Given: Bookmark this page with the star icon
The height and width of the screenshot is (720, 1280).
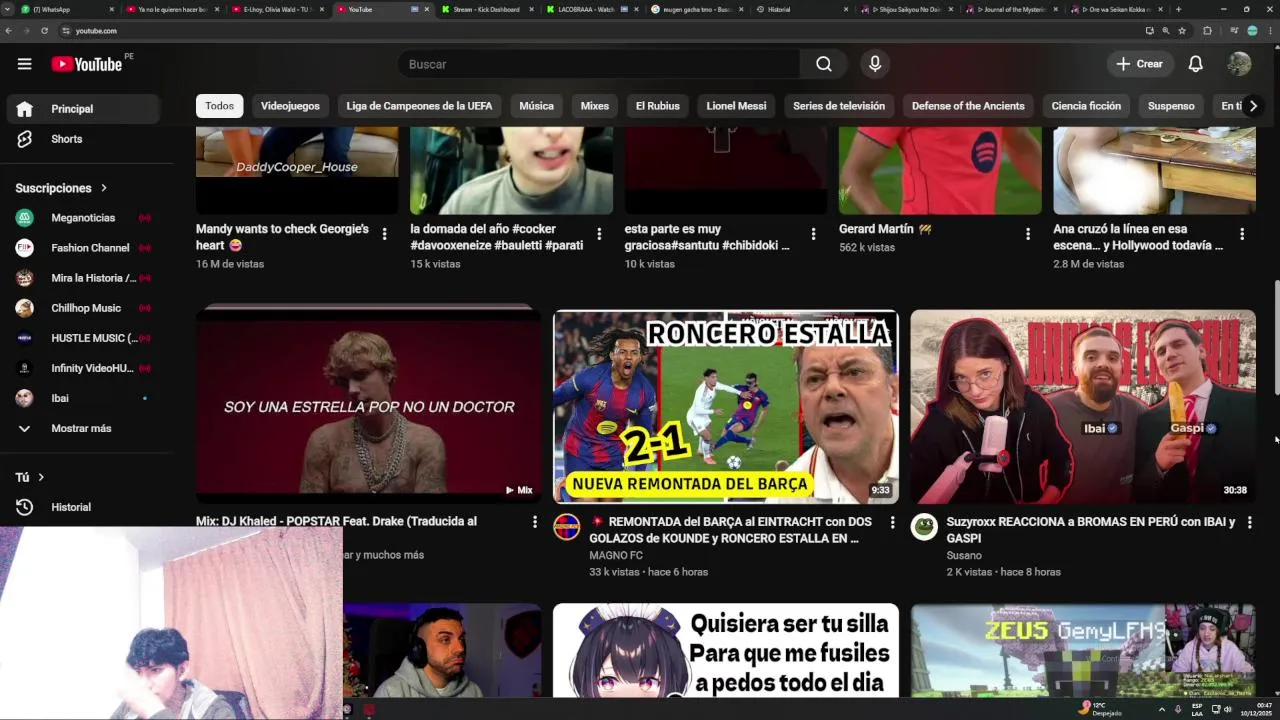Looking at the screenshot, I should pyautogui.click(x=1182, y=31).
